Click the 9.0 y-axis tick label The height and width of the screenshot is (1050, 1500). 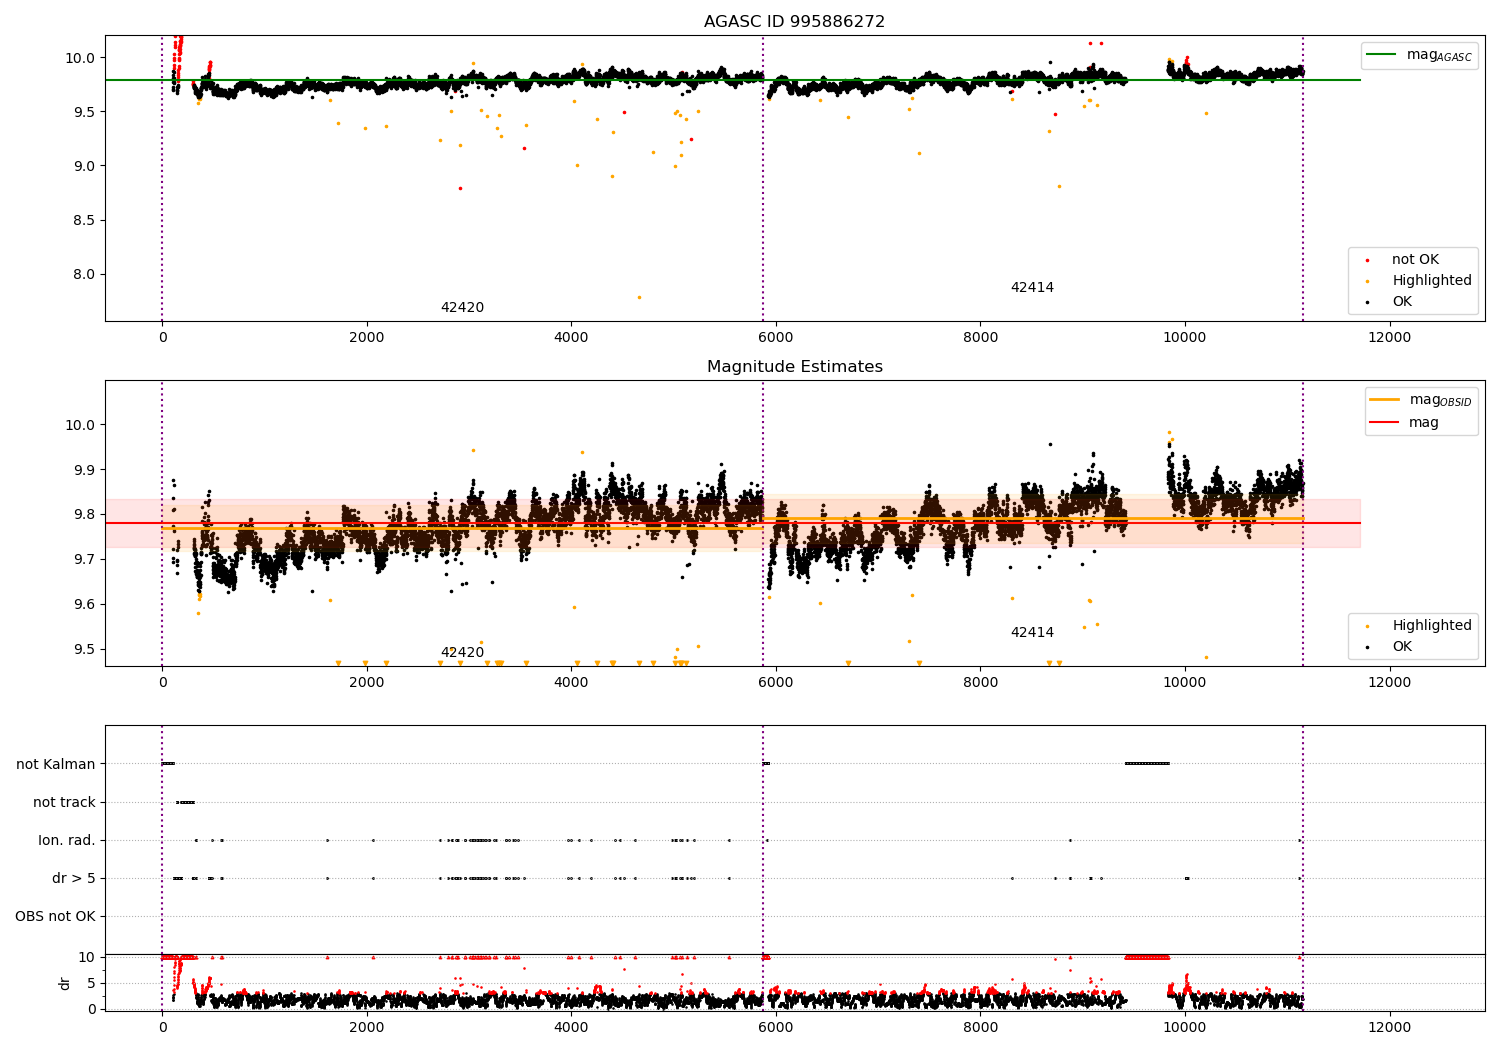85,166
